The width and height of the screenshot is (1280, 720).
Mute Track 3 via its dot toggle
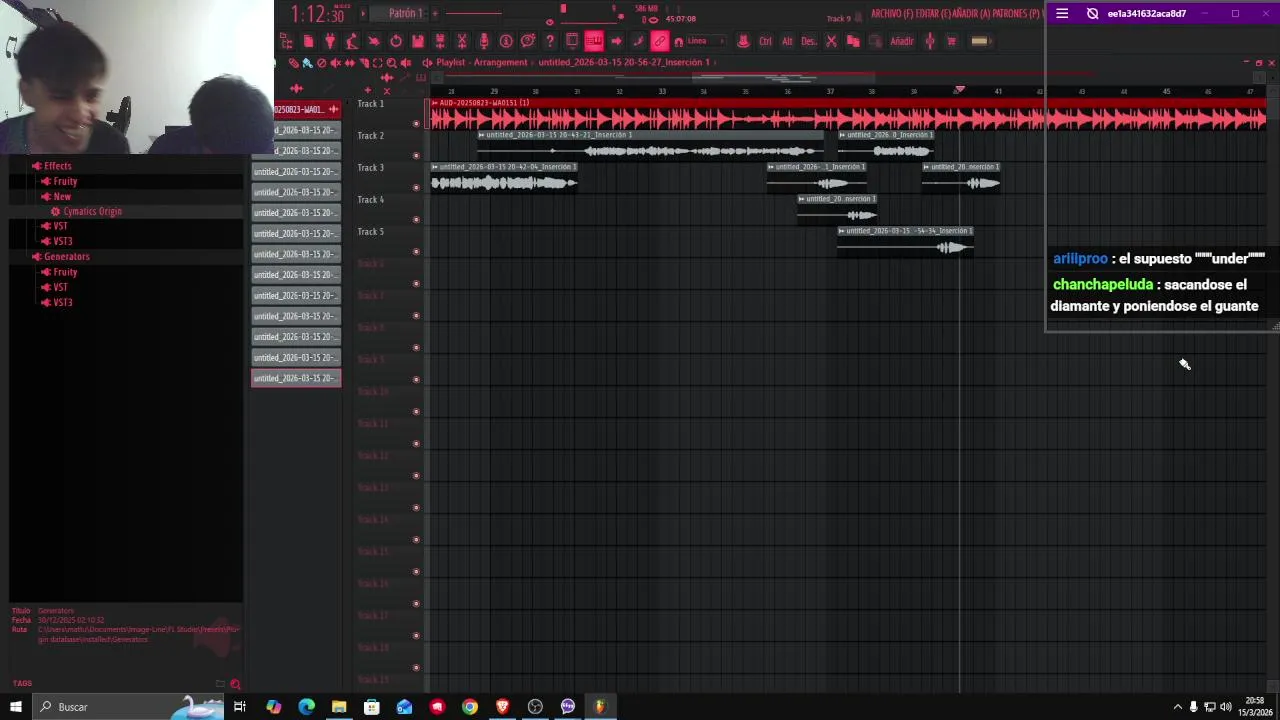[x=416, y=188]
